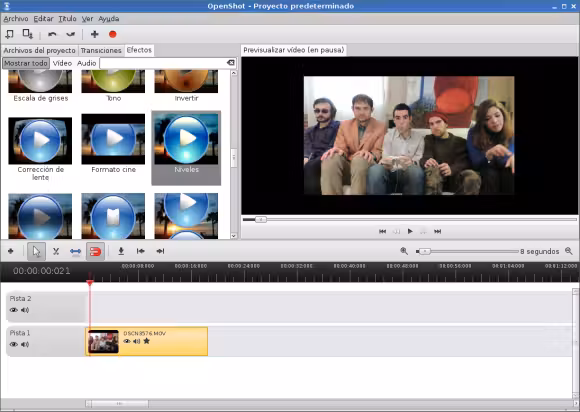Click the timeline zoom slider
Screen dimensions: 580x412
click(467, 251)
